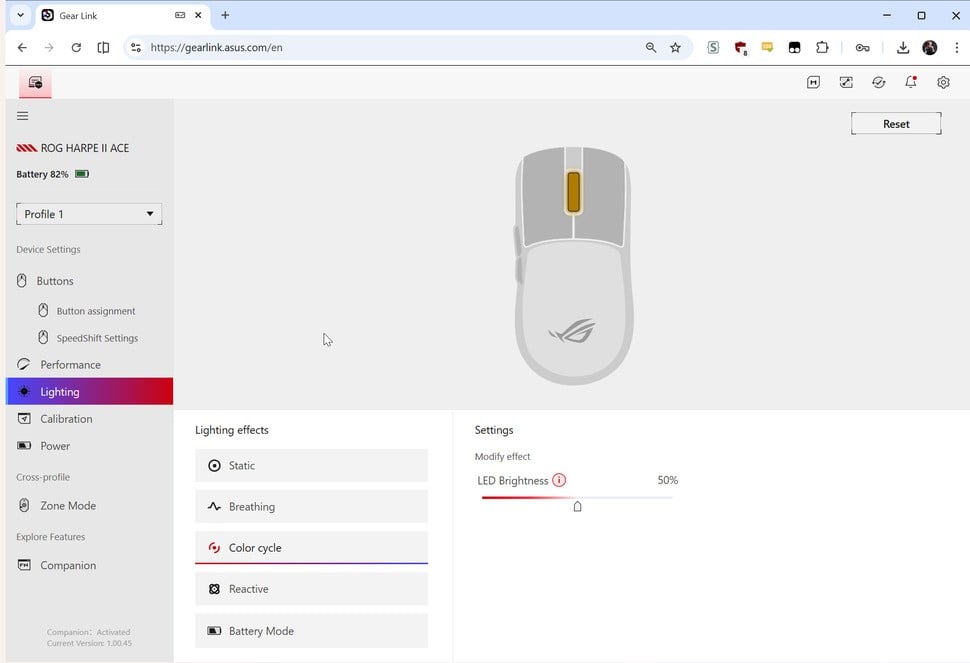Click the header icon beside the M icon

point(846,82)
